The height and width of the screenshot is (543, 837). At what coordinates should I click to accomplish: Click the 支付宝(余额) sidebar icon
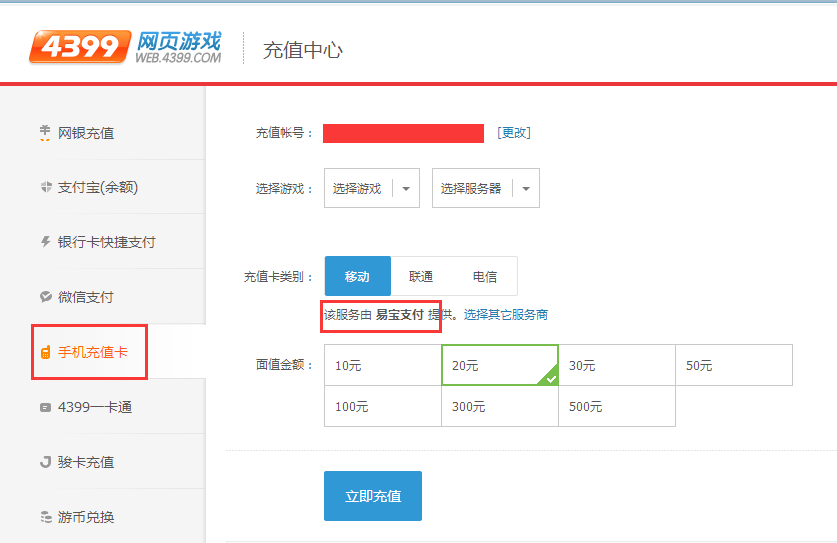[x=46, y=187]
